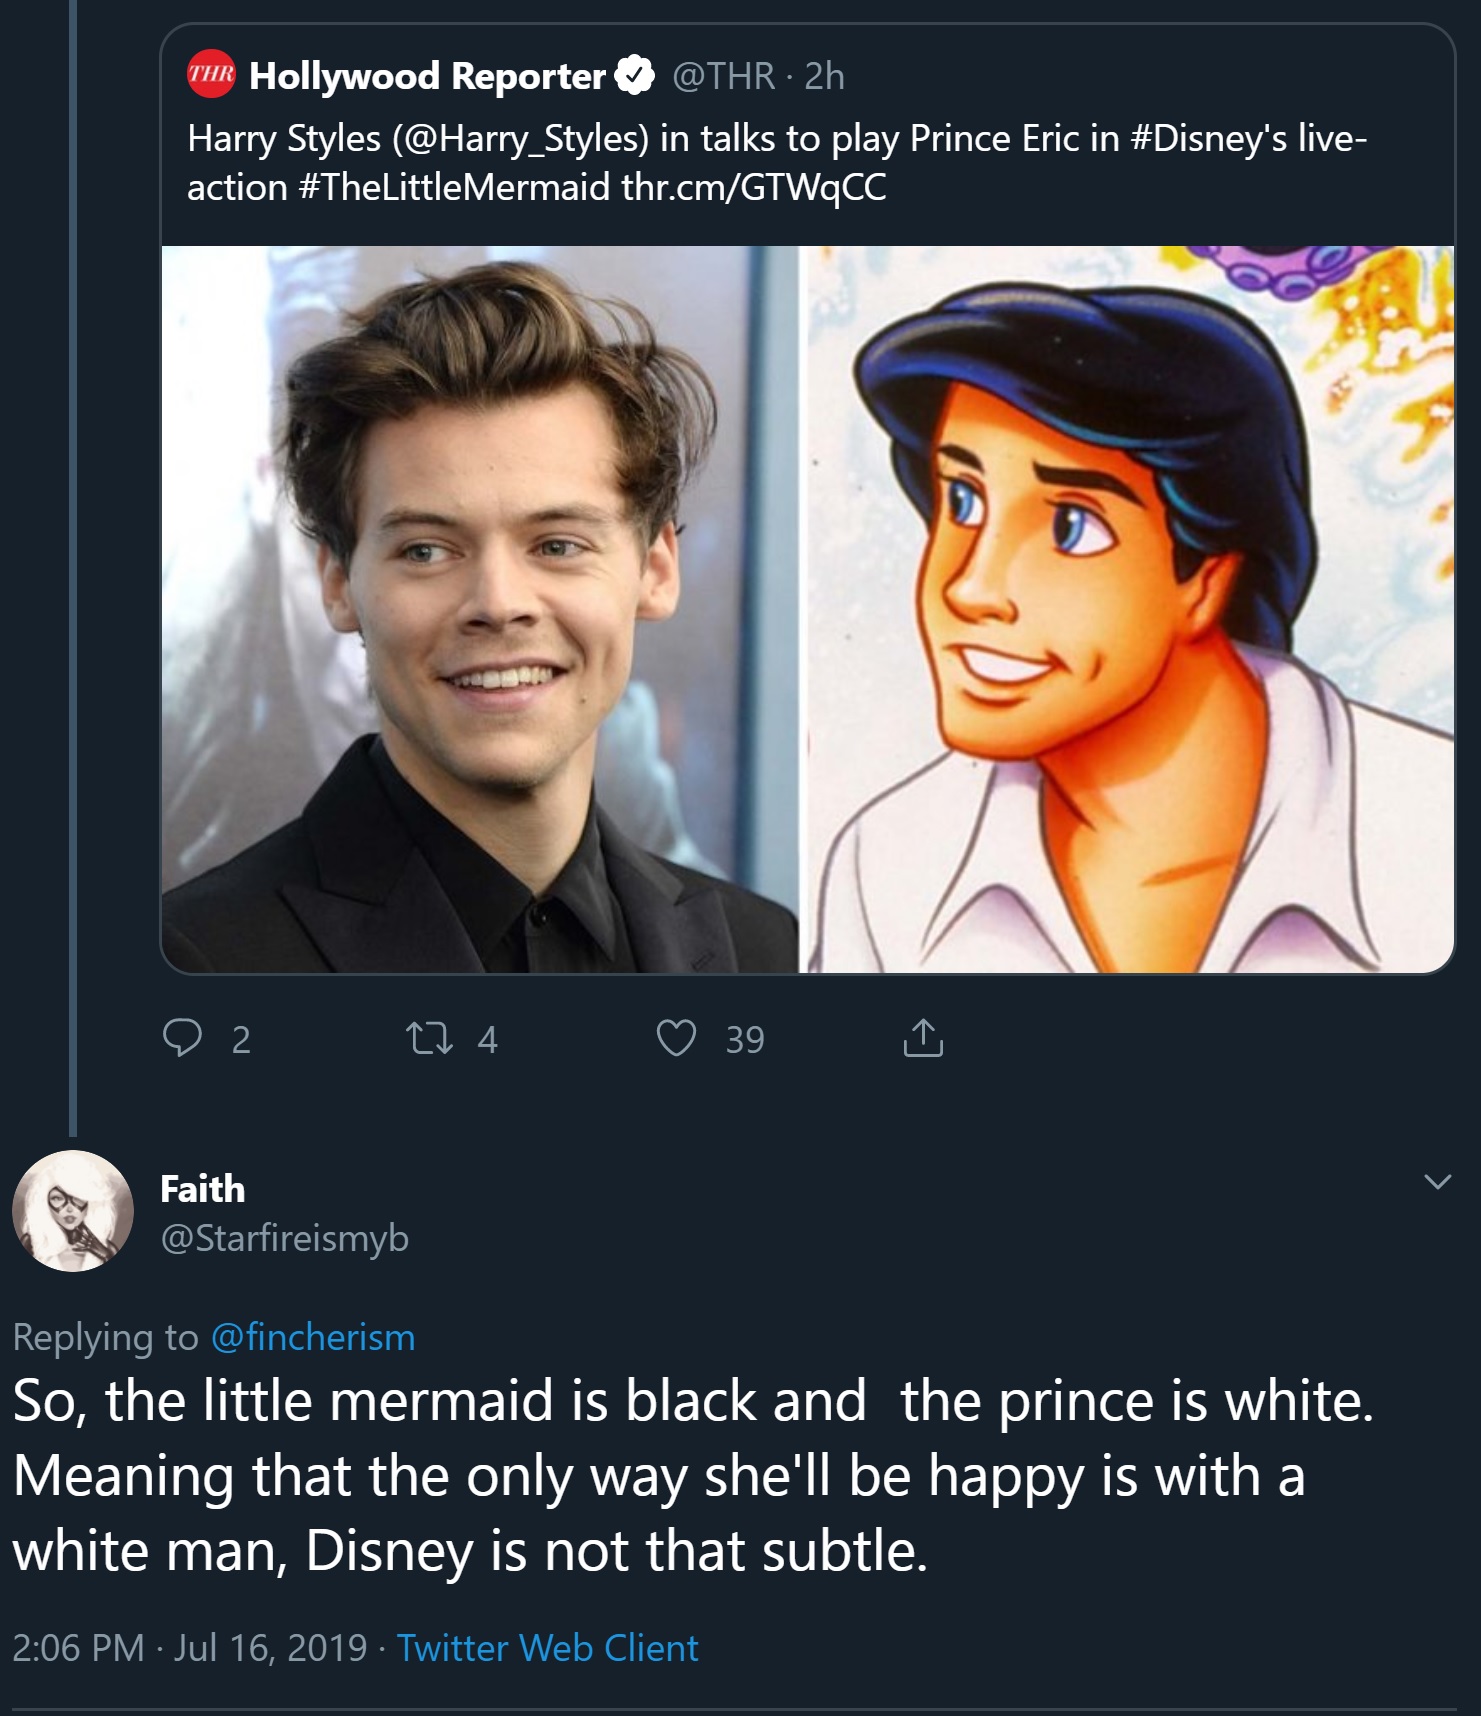This screenshot has width=1481, height=1716.
Task: Click the reply speech bubble icon
Action: (182, 1038)
